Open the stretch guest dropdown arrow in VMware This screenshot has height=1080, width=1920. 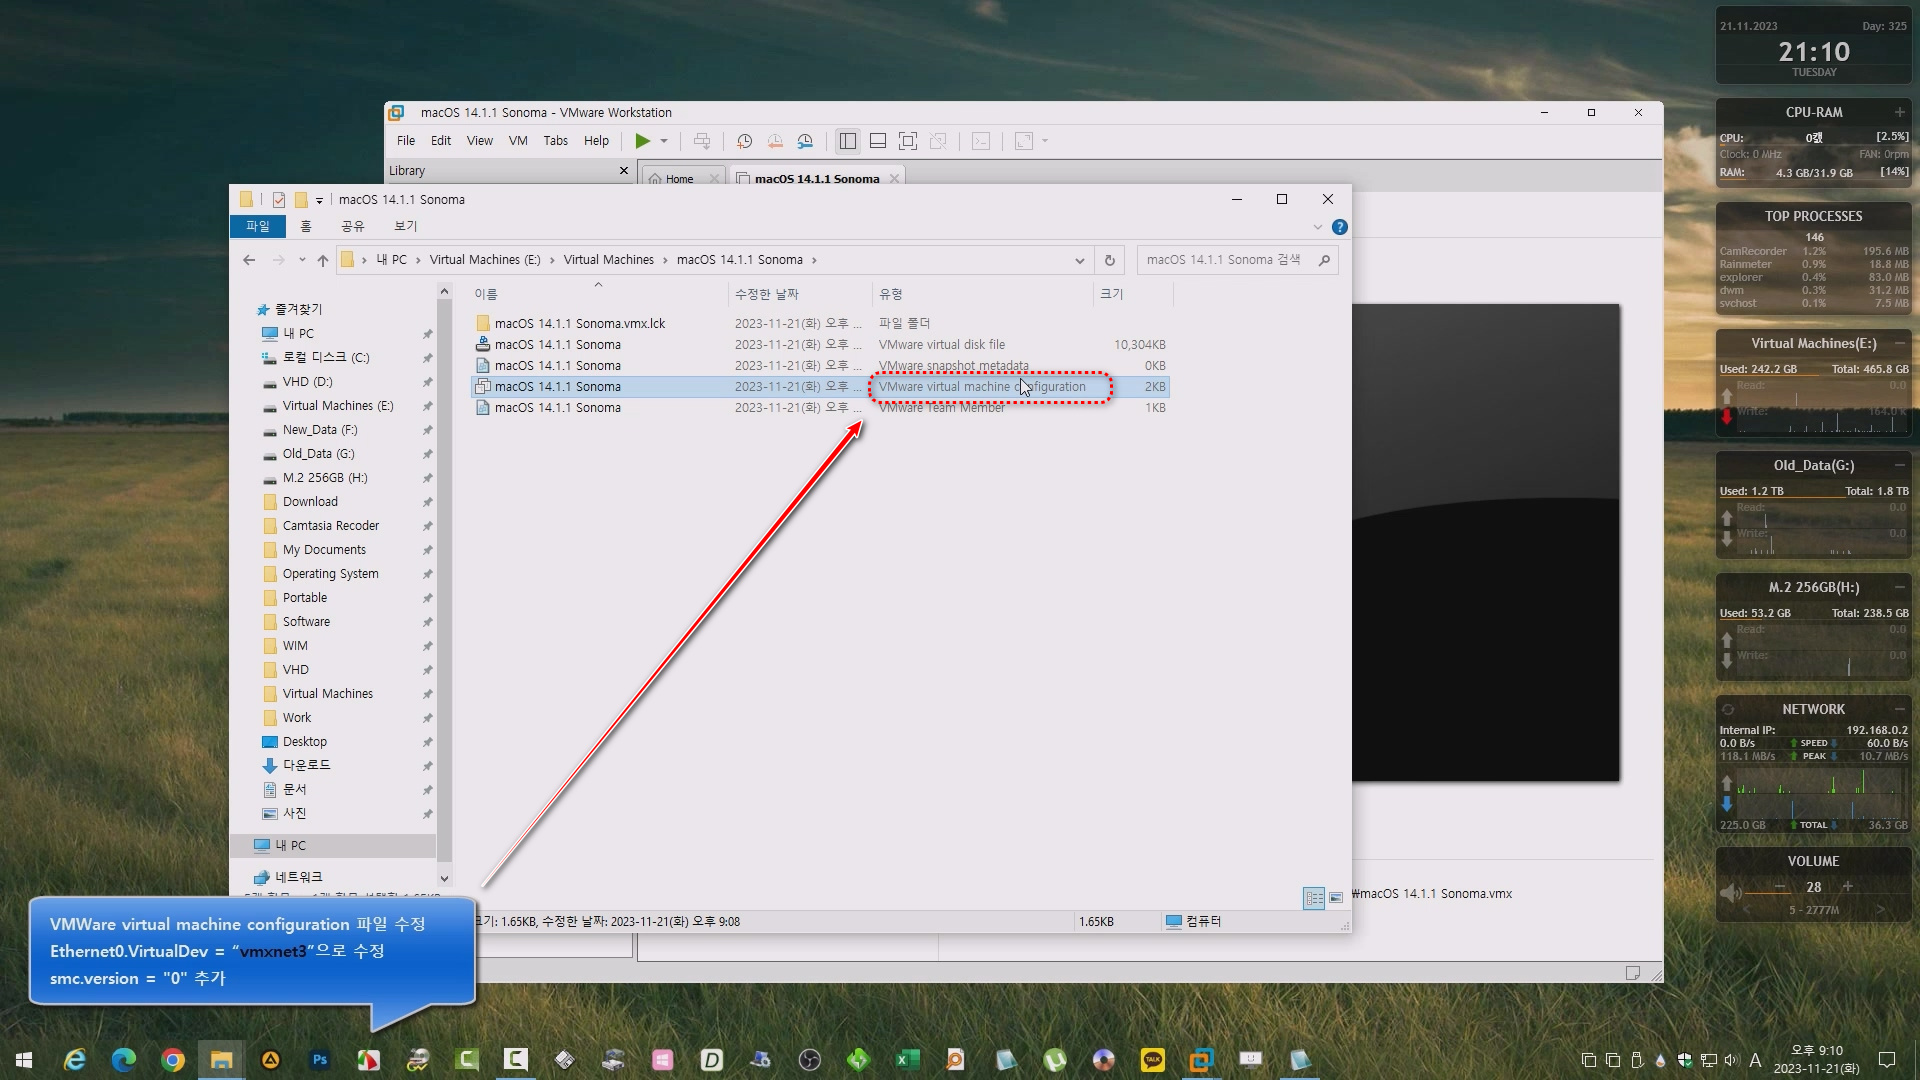click(x=1045, y=141)
